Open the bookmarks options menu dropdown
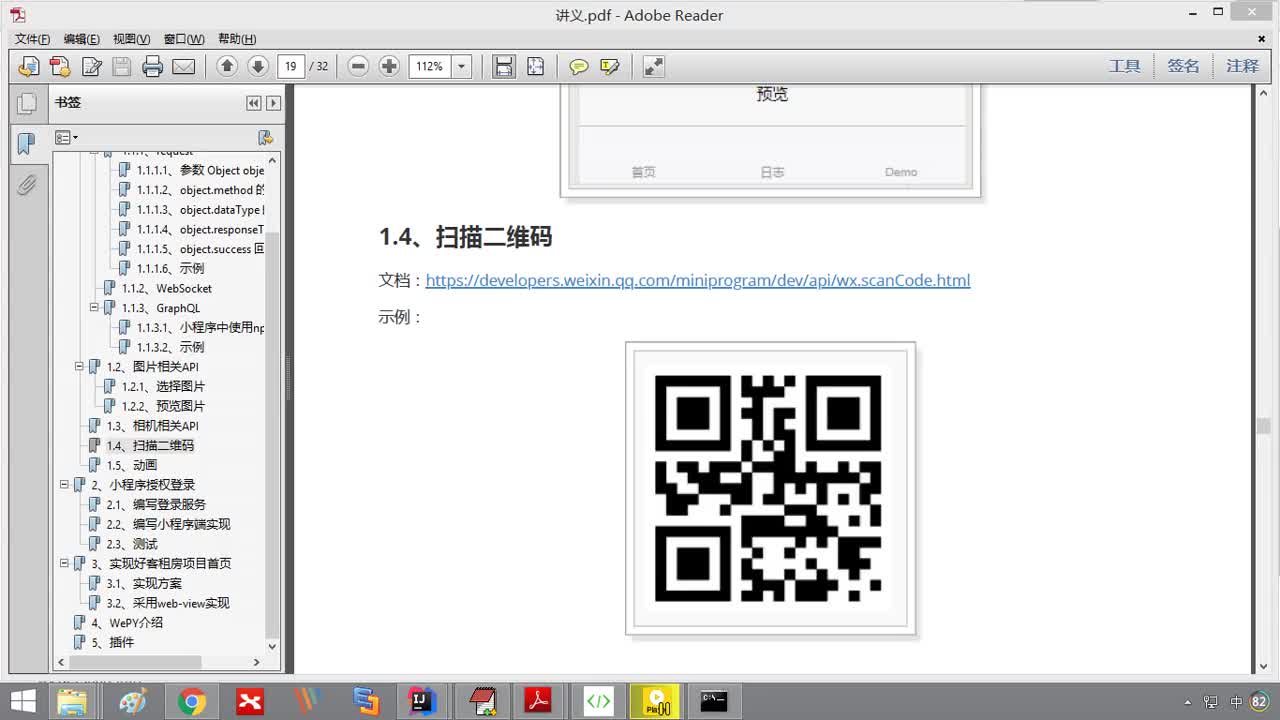The image size is (1280, 720). tap(66, 137)
